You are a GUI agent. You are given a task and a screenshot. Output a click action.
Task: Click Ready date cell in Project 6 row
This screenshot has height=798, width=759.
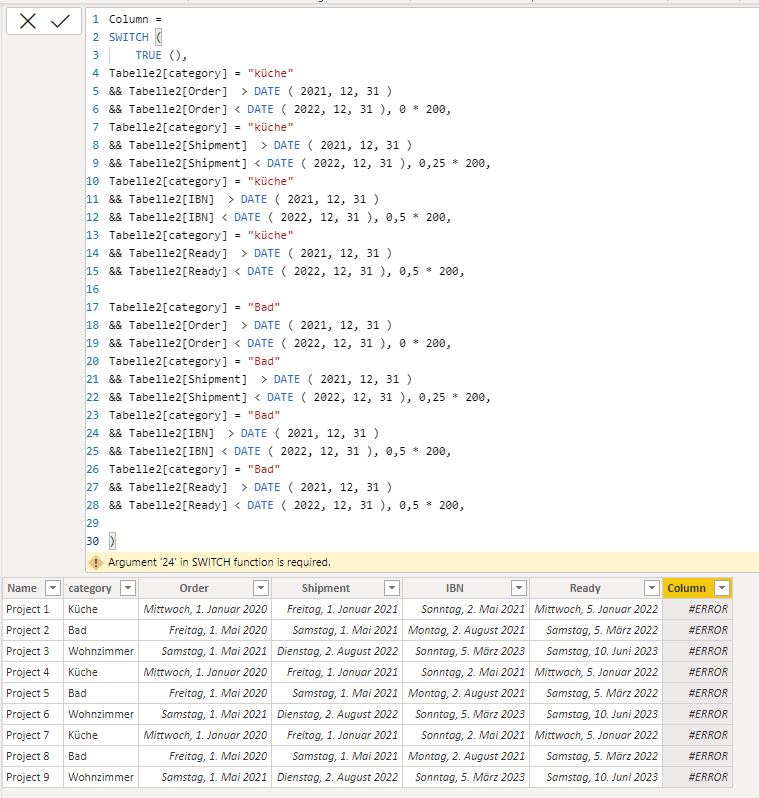[x=596, y=714]
